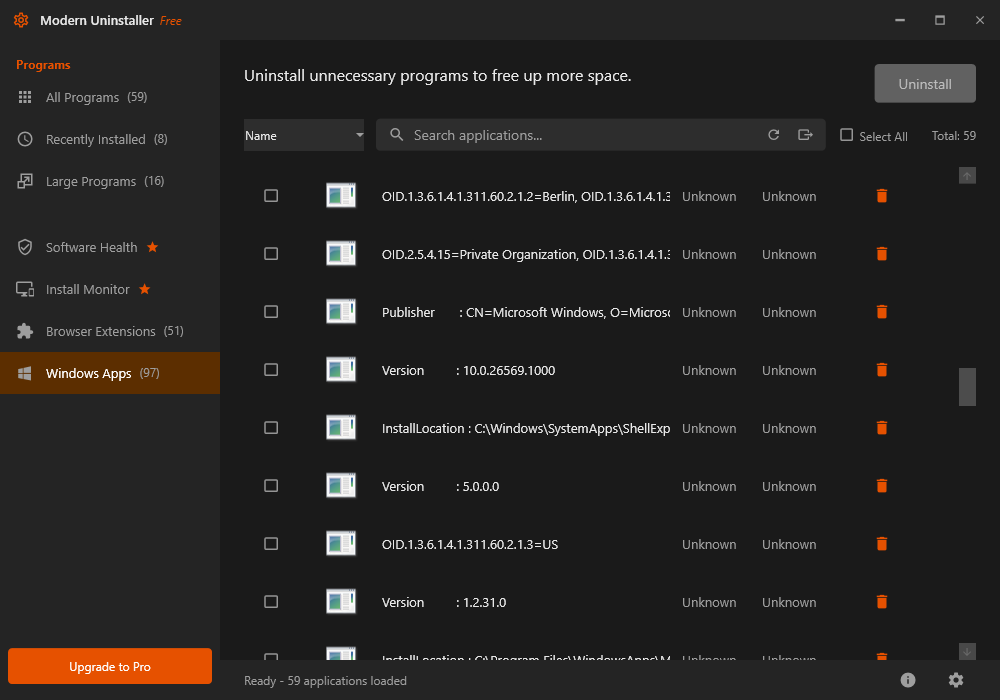Click the Uninstall button
Screen dimensions: 1000x700
click(x=925, y=84)
